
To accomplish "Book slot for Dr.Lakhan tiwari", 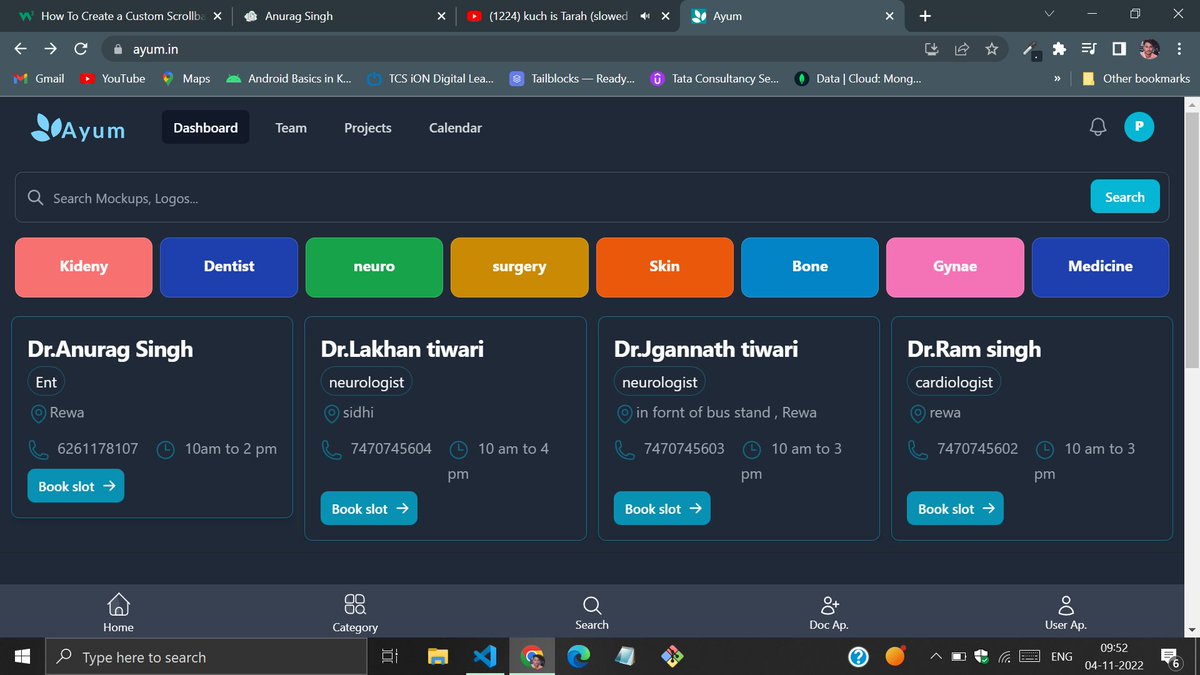I will tap(369, 508).
